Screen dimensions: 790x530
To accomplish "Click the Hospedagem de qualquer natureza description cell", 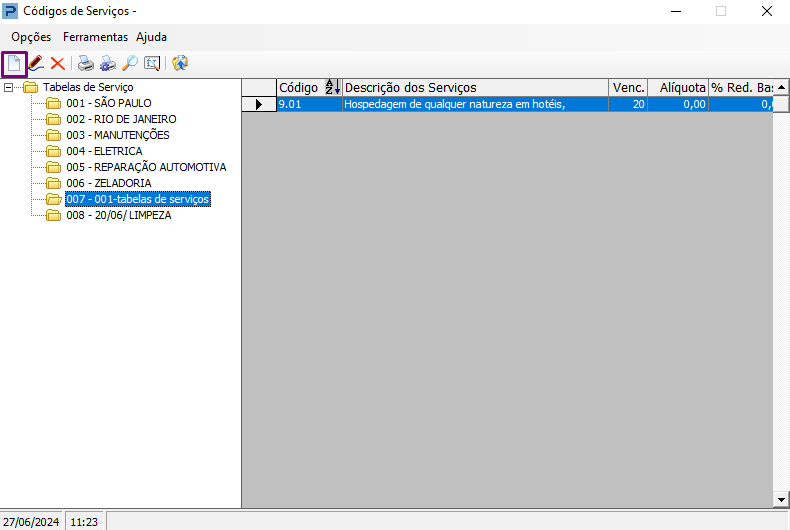I will click(x=475, y=104).
